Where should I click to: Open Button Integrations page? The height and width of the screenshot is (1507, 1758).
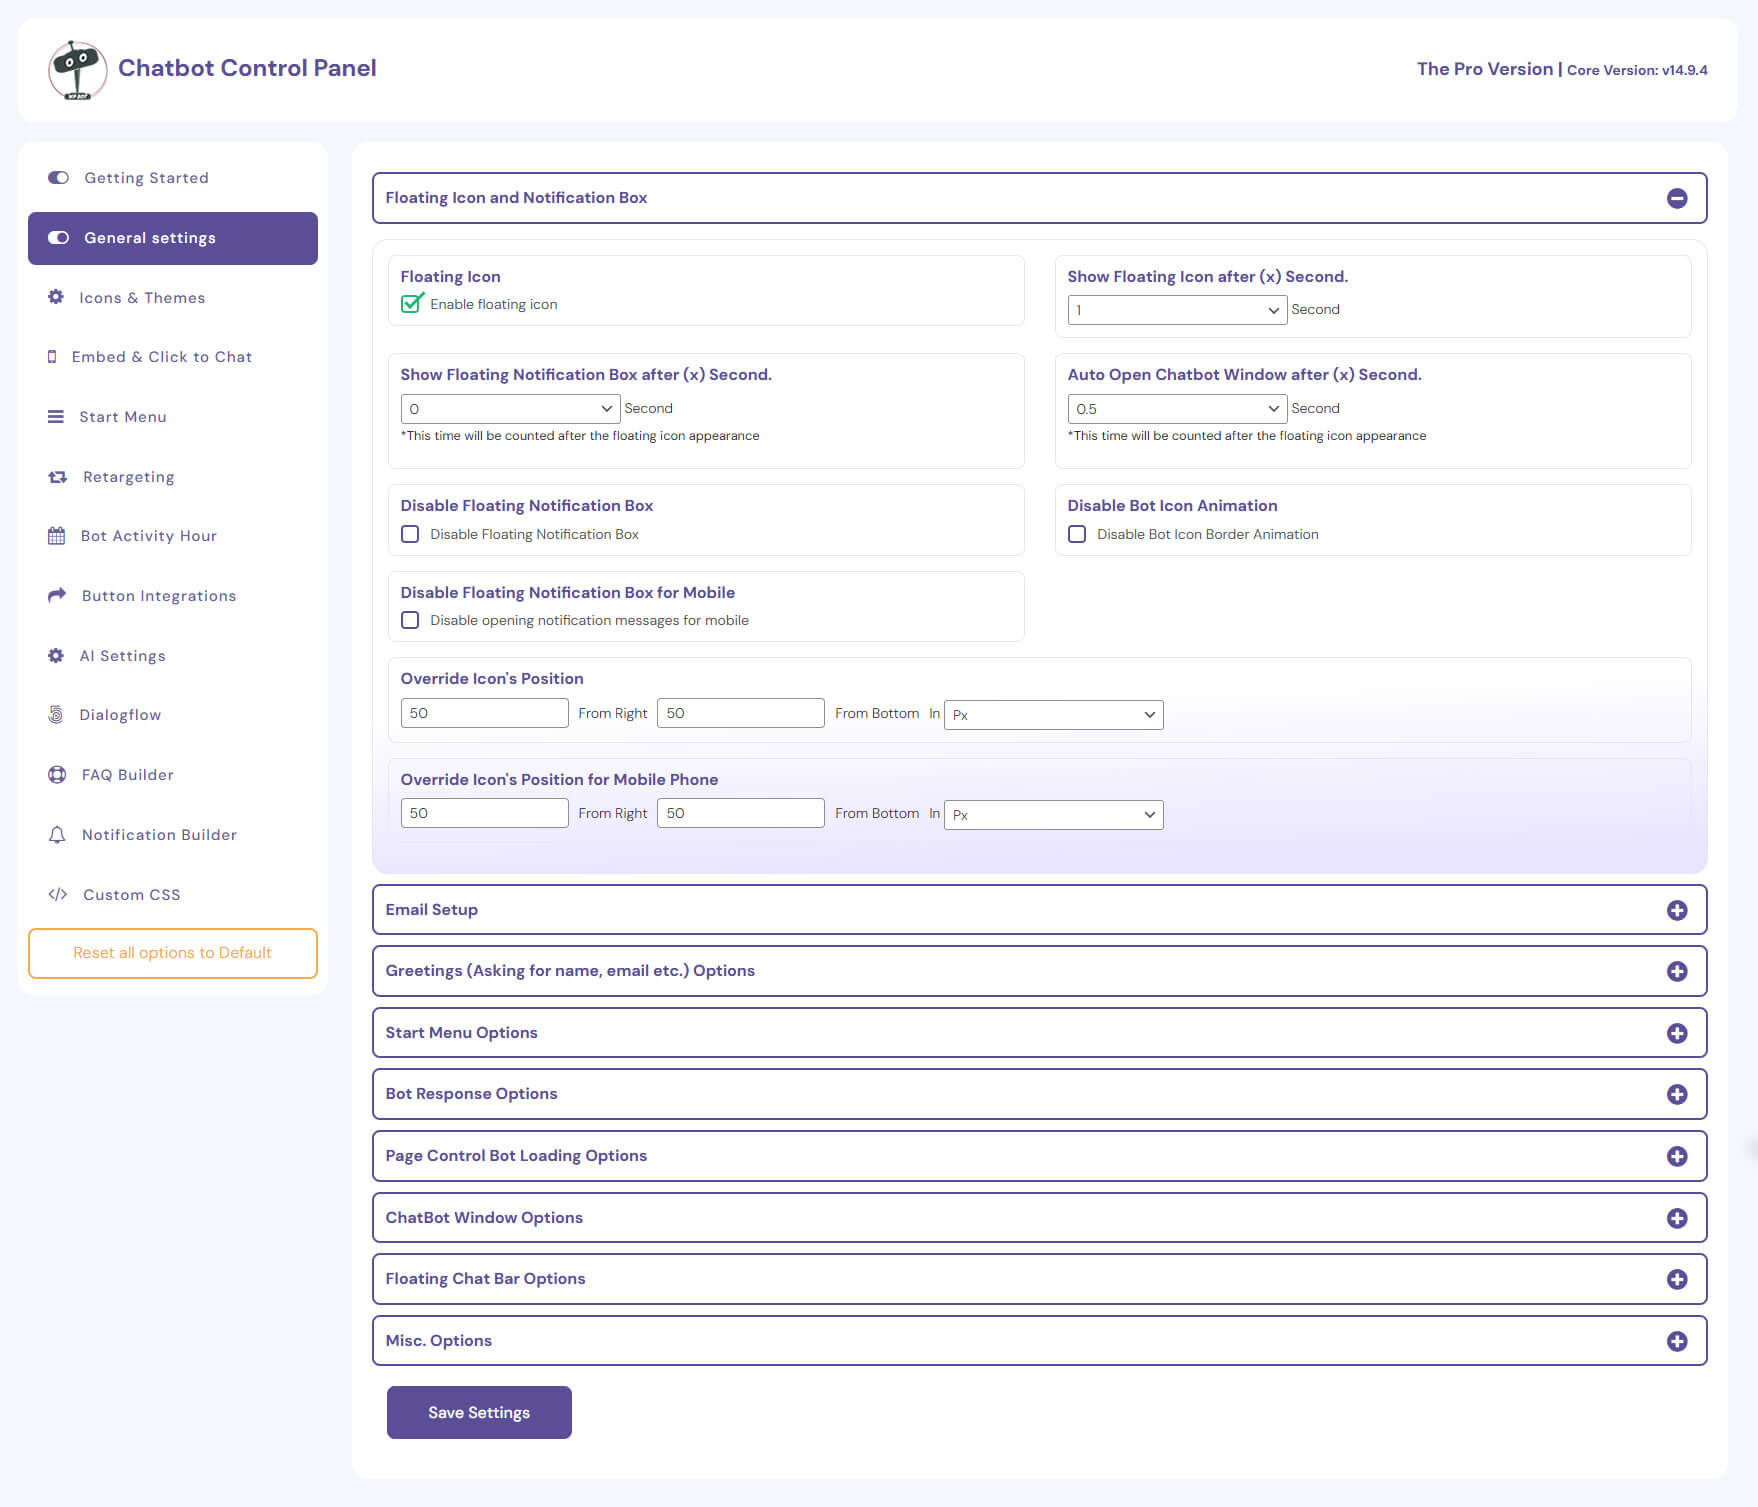173,596
